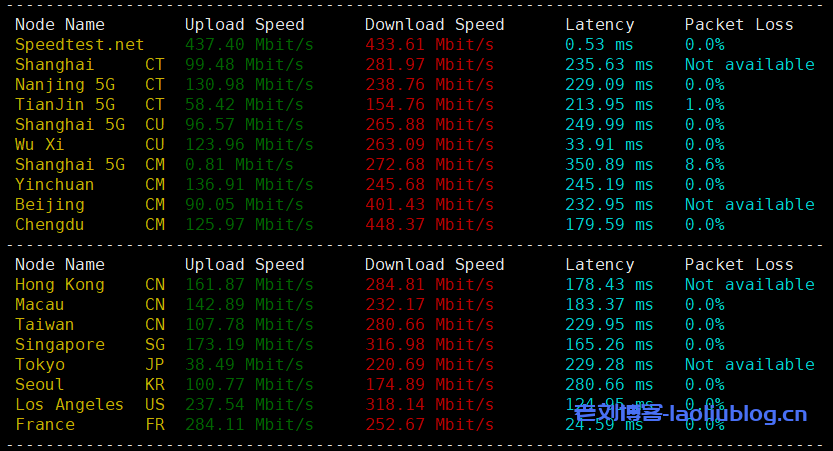Select Beijing download speed 401.43 Mbit/s
This screenshot has height=451, width=833.
429,205
